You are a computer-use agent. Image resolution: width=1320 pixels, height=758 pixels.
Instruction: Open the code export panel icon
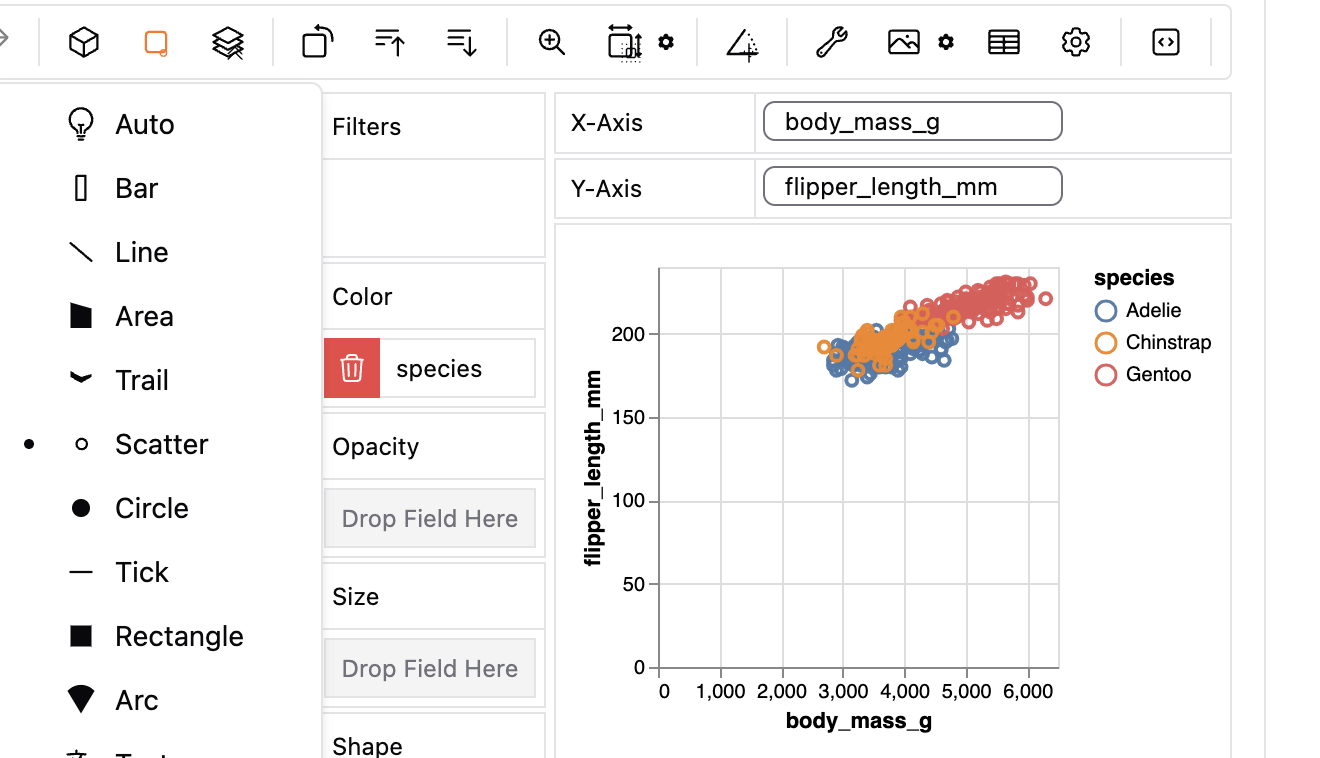1165,42
